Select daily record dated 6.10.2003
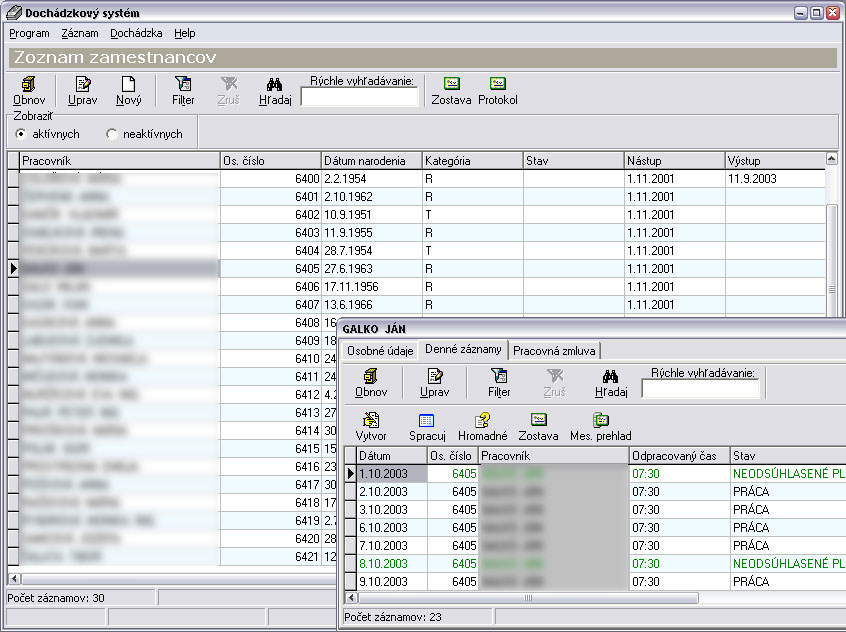This screenshot has width=846, height=632. click(595, 528)
